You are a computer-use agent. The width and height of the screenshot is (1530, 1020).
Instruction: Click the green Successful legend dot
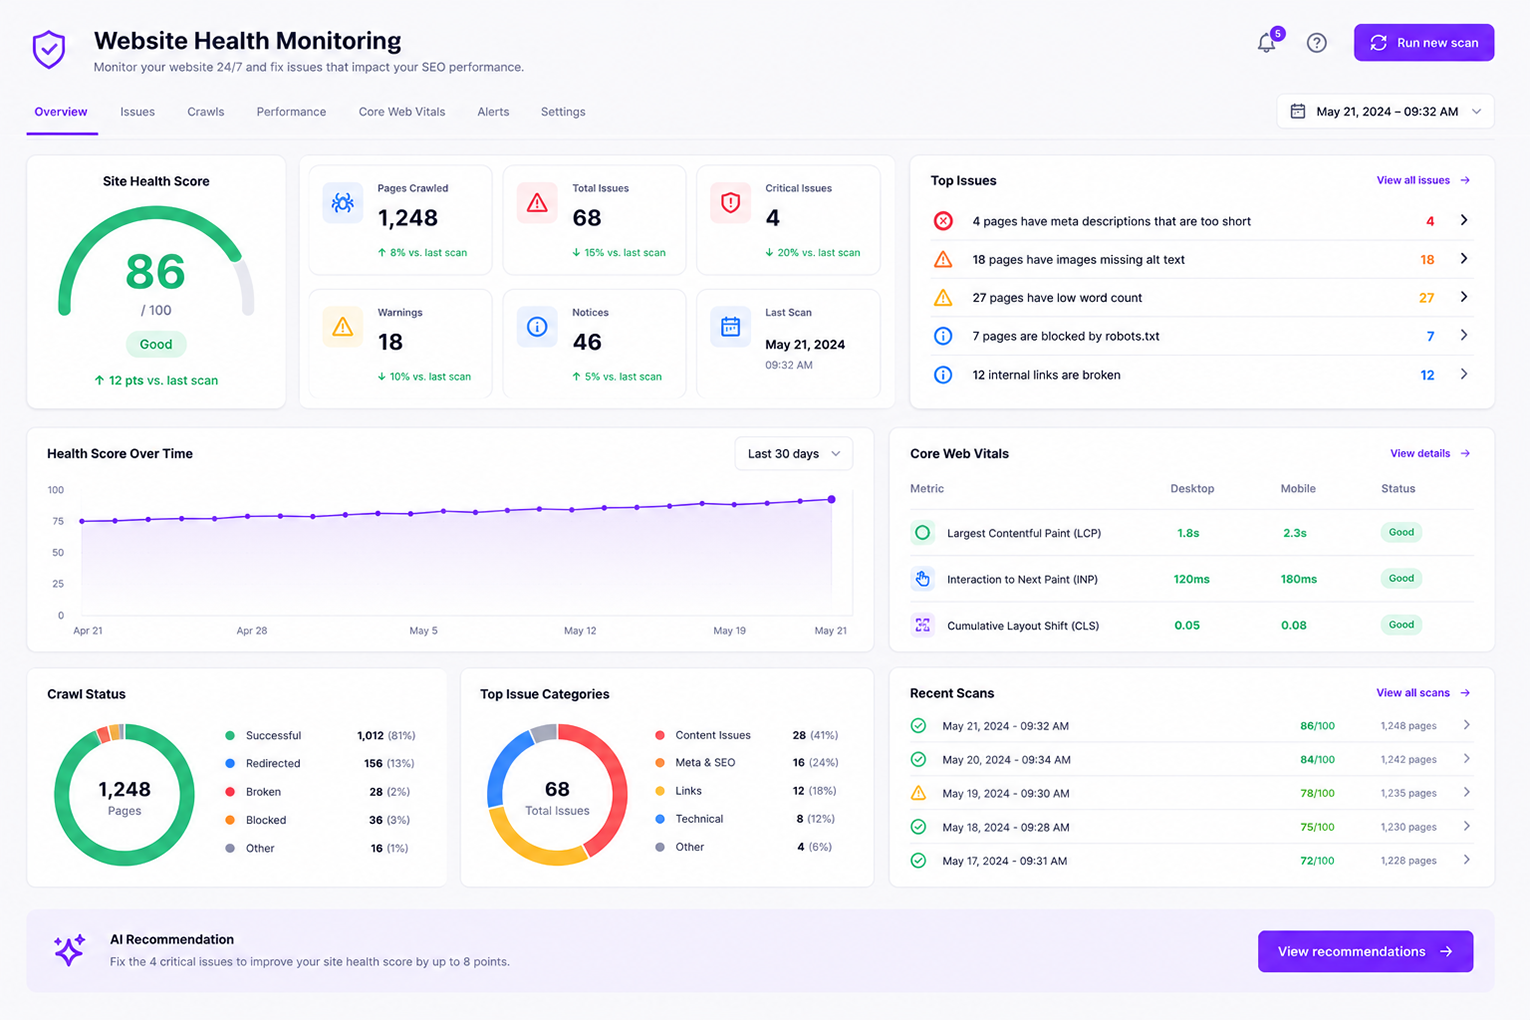pos(230,736)
